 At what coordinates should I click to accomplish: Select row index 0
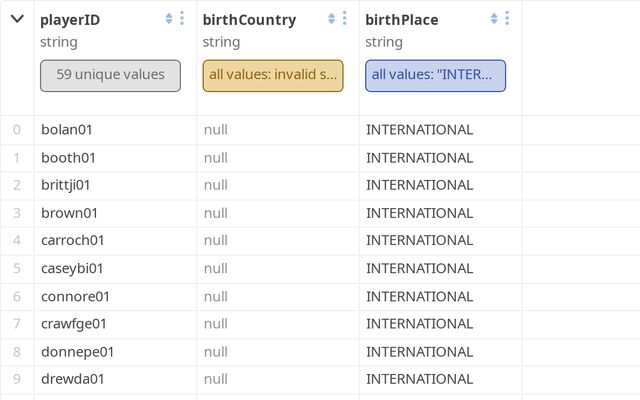[x=16, y=130]
